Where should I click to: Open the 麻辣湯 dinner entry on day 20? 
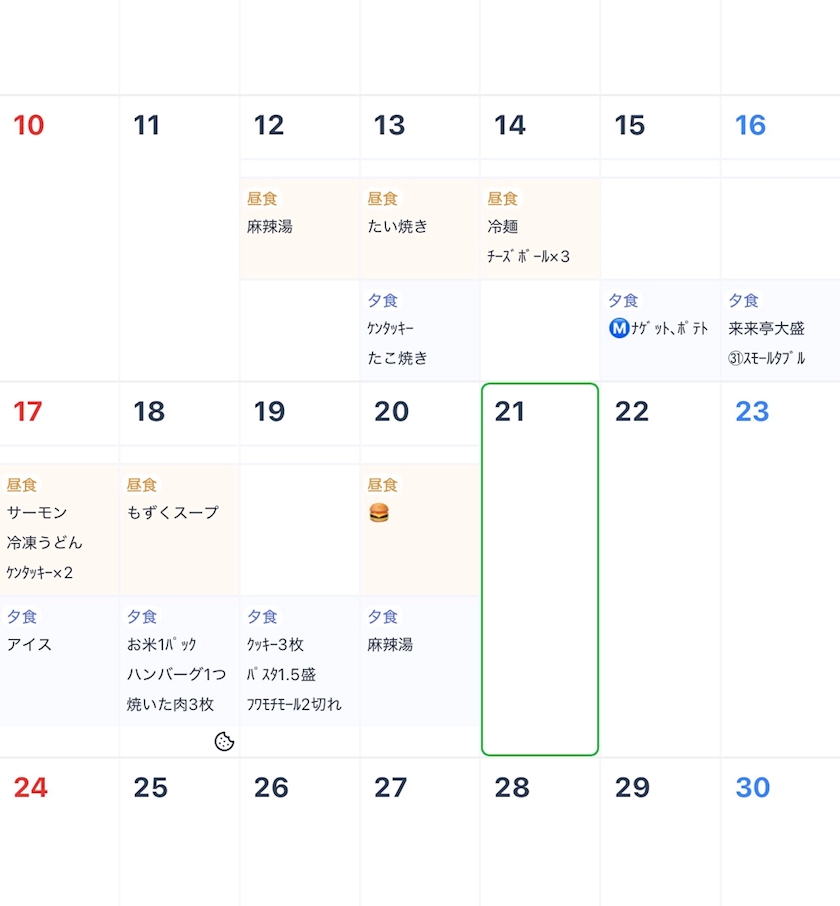pyautogui.click(x=390, y=644)
